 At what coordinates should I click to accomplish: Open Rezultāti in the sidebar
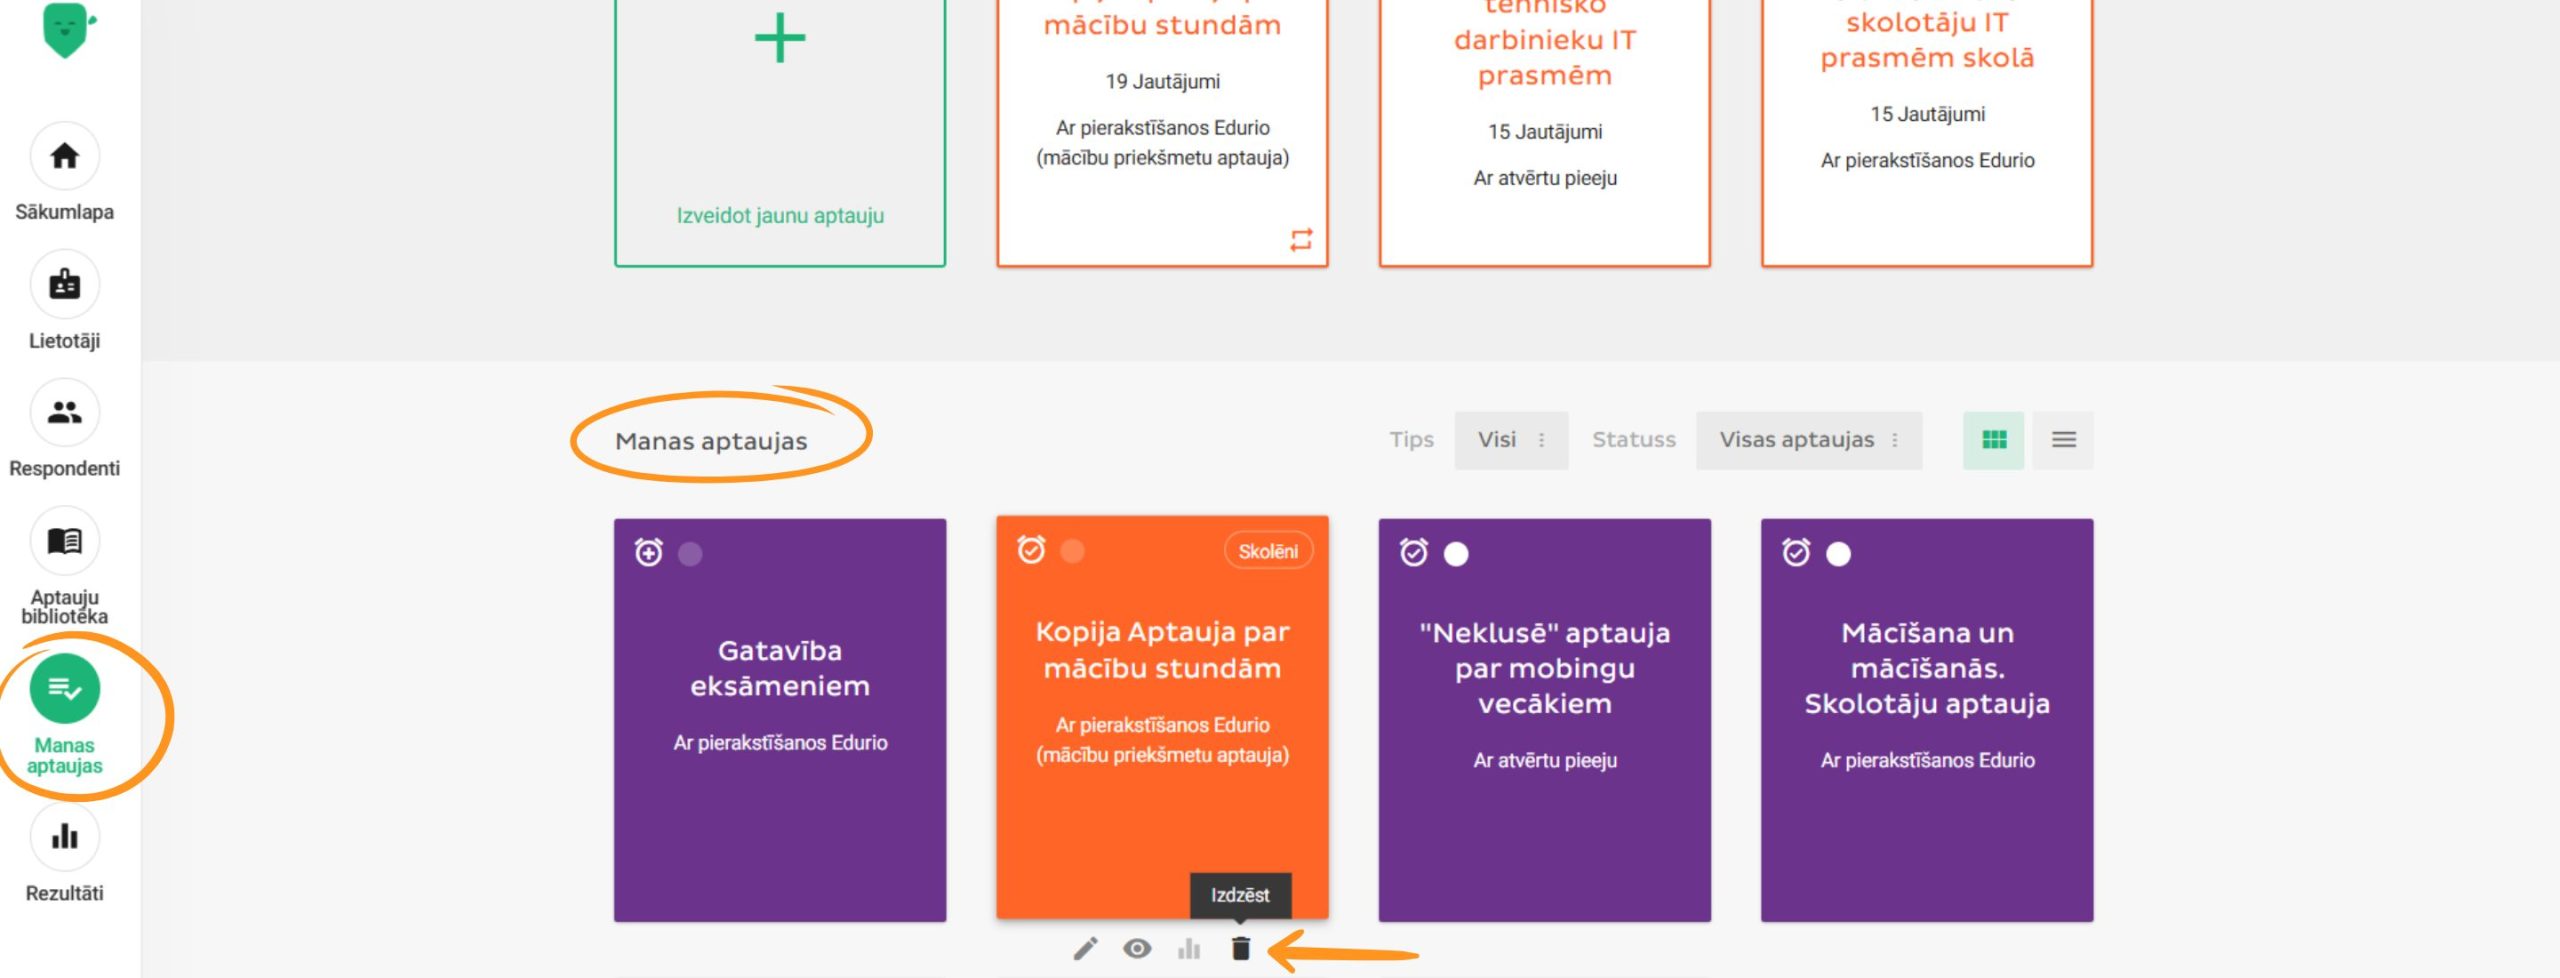pyautogui.click(x=65, y=836)
